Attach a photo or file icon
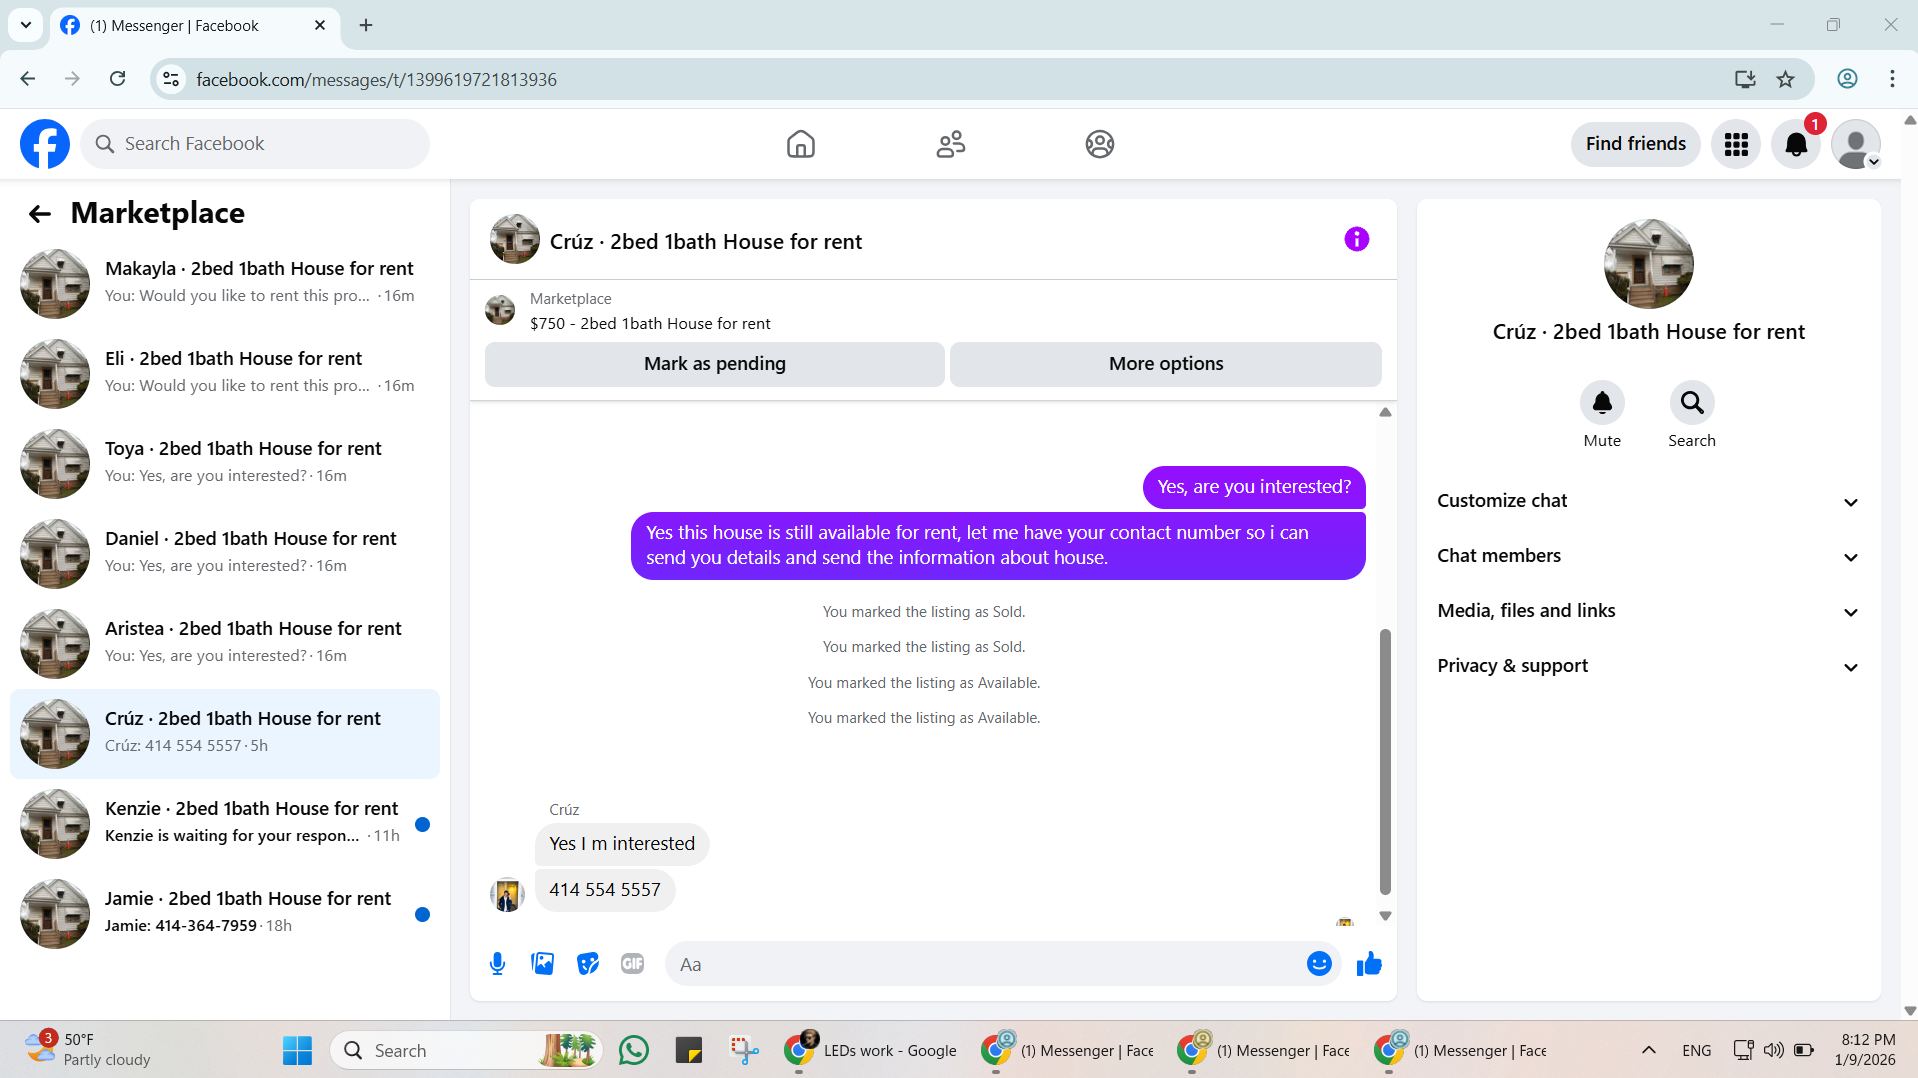Viewport: 1918px width, 1078px height. pos(542,964)
